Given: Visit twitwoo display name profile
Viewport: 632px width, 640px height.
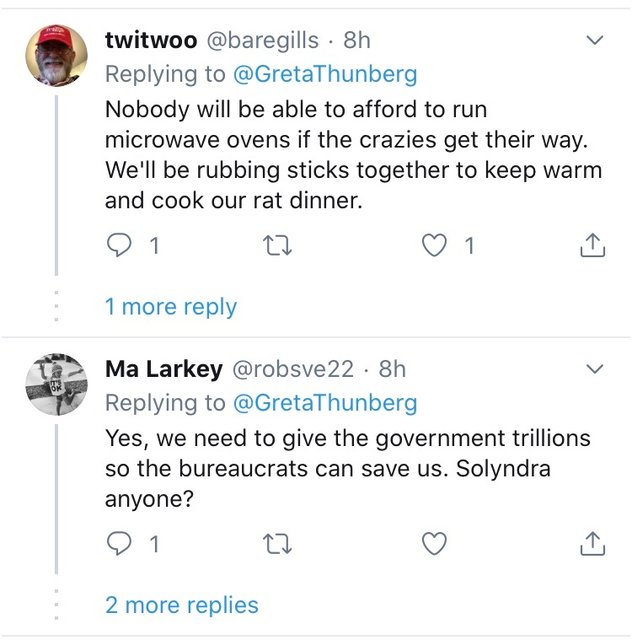Looking at the screenshot, I should click(x=150, y=40).
